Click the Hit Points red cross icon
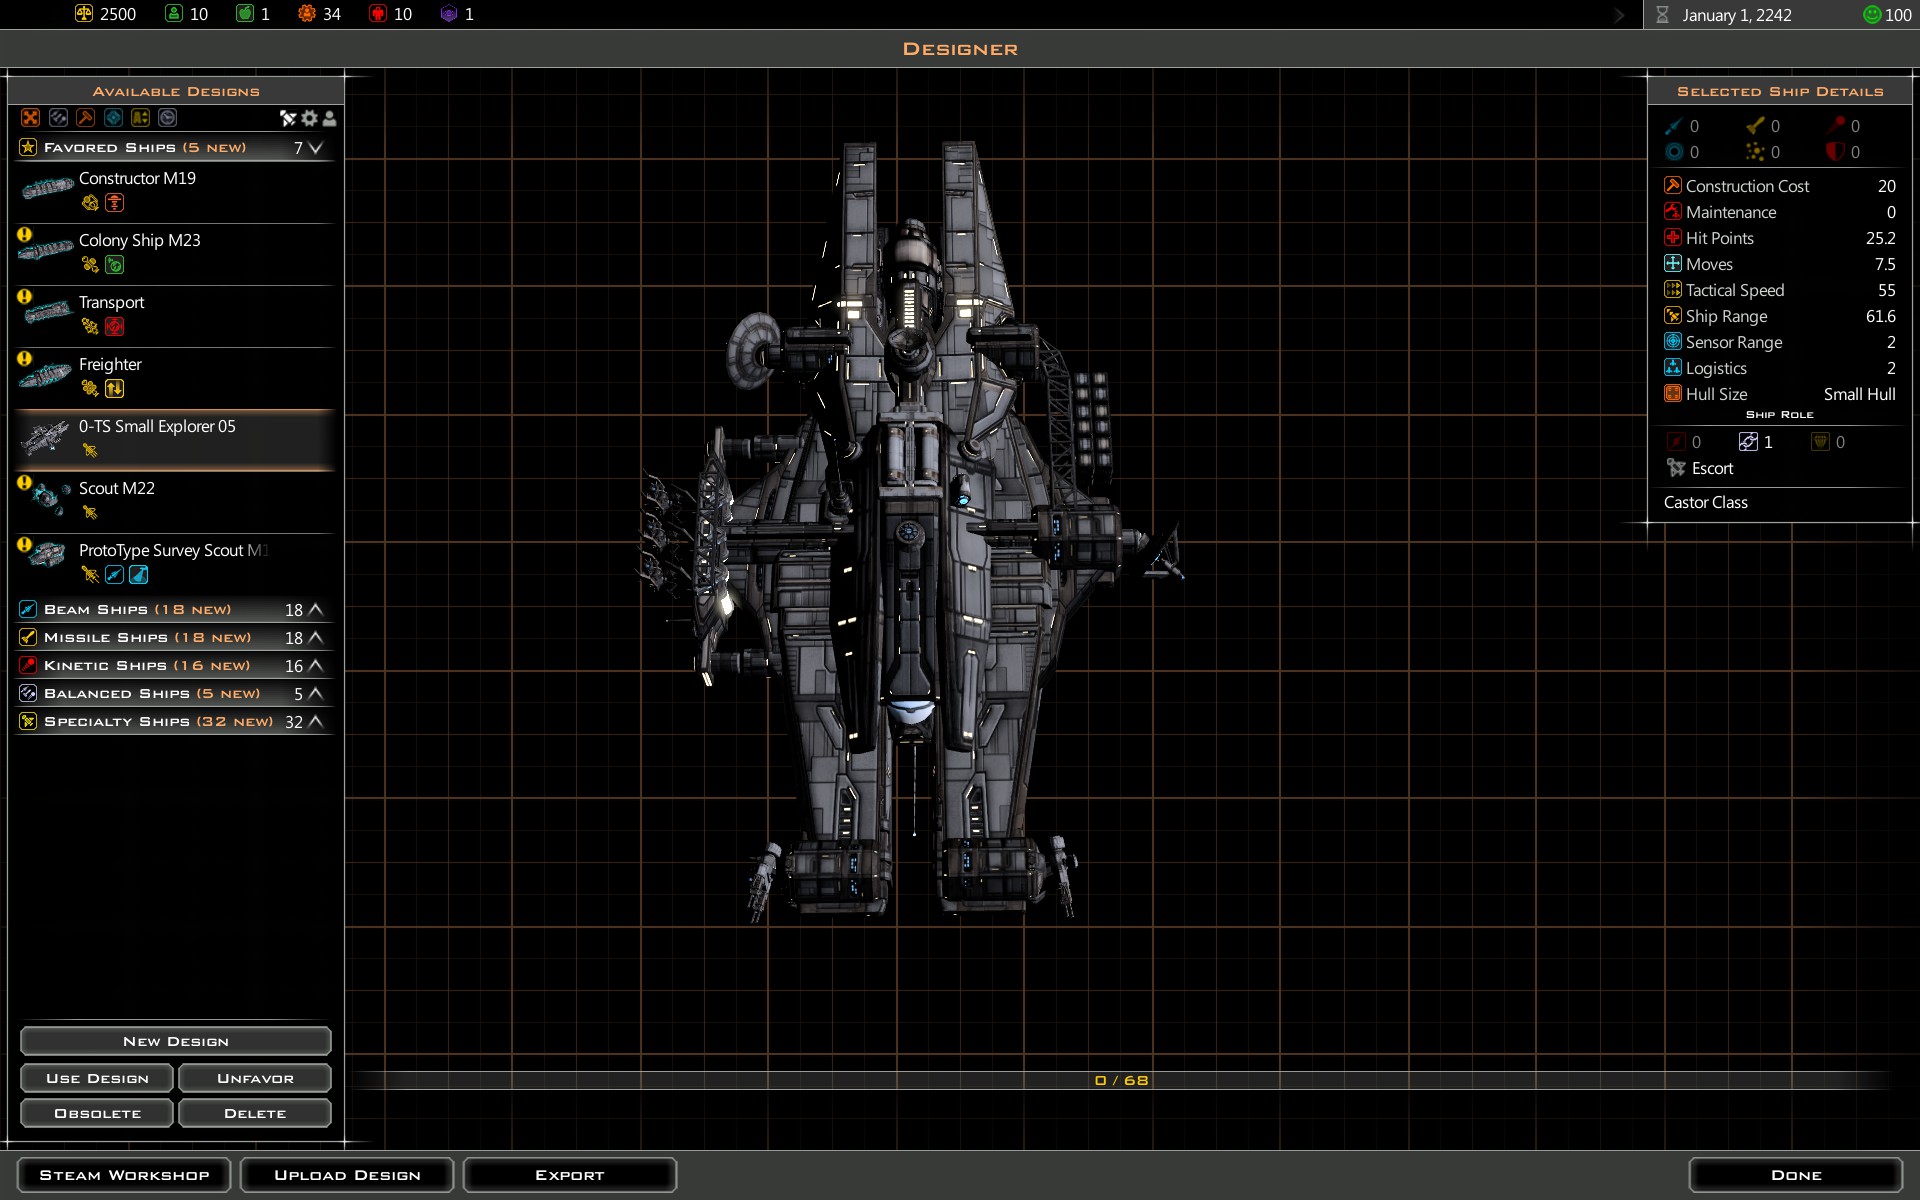Screen dimensions: 1920x1200 point(1672,237)
